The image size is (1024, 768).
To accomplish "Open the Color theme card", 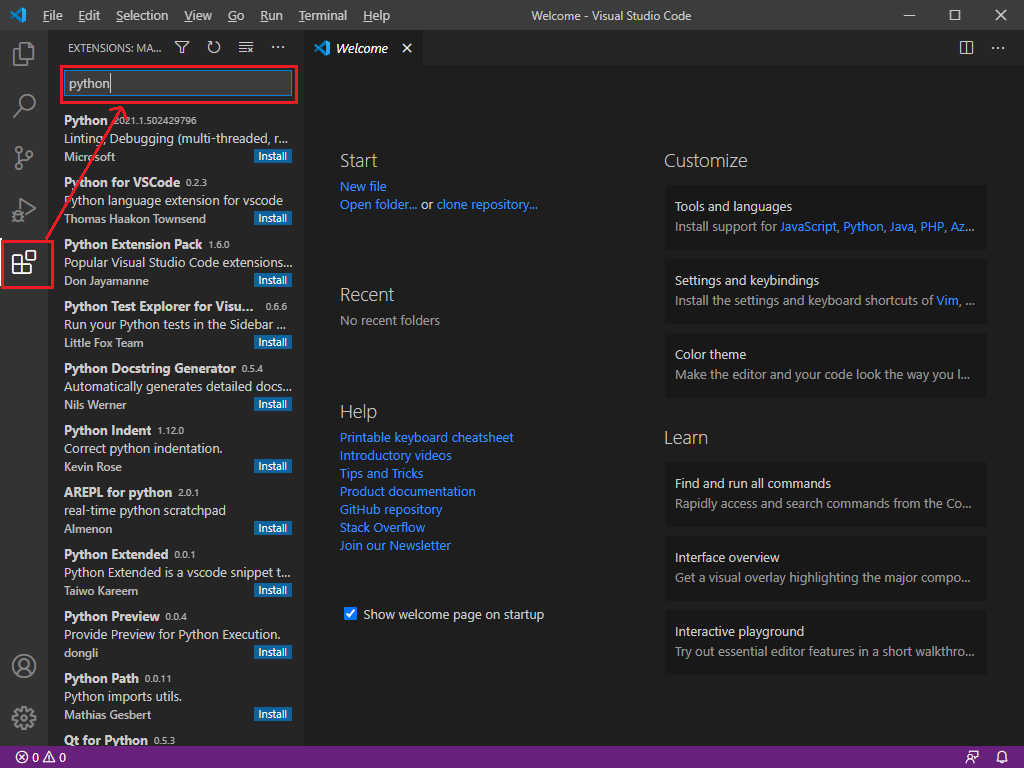I will (825, 365).
